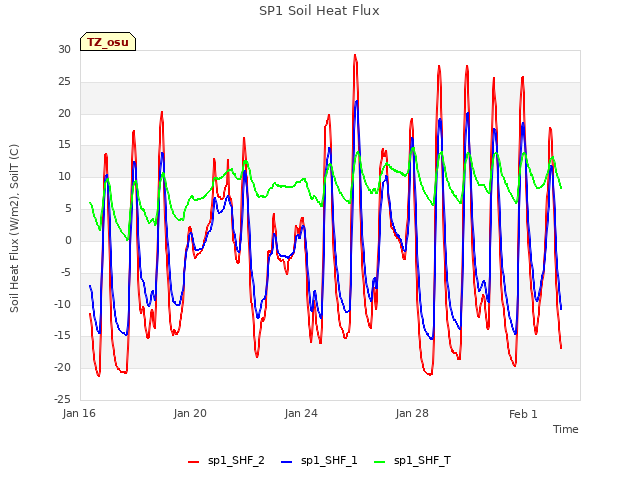Click the blue sp1_SHF_1 legend swatch

(x=287, y=462)
